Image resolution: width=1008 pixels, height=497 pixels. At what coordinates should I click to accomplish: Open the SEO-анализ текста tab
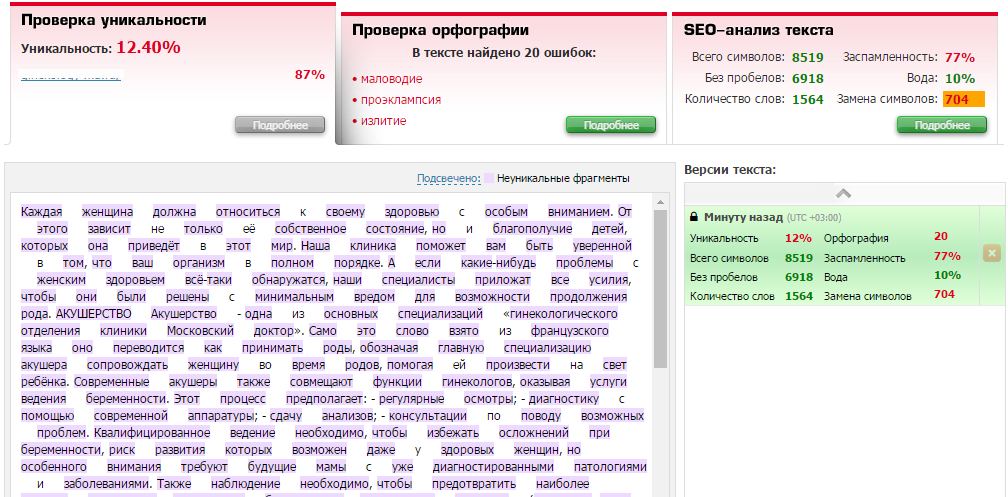(758, 30)
